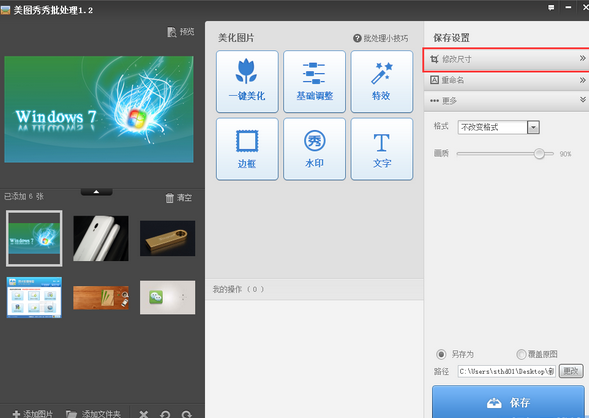Open the 文字 text tool
The height and width of the screenshot is (418, 589).
(382, 149)
